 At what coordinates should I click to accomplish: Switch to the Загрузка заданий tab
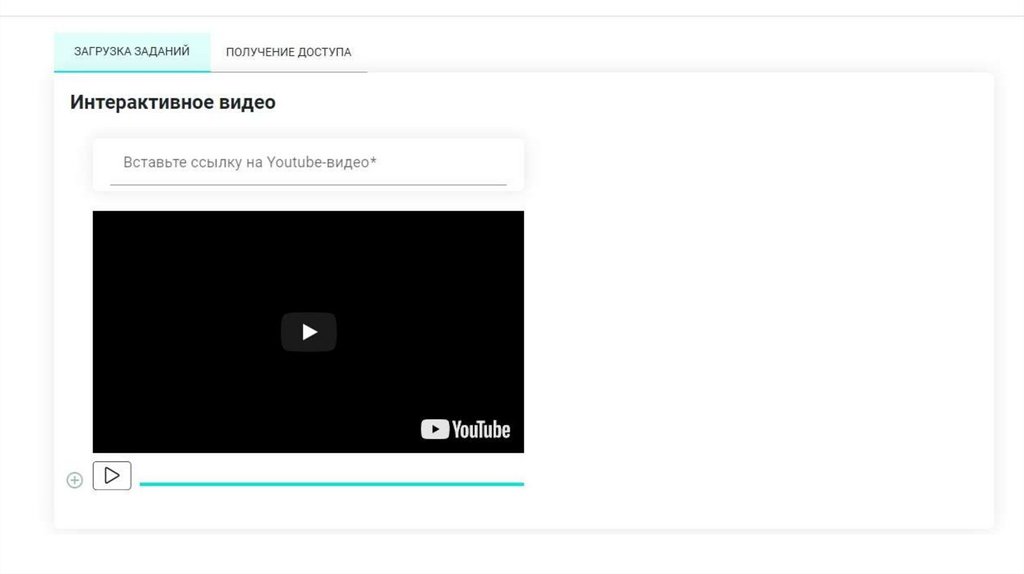pos(132,52)
